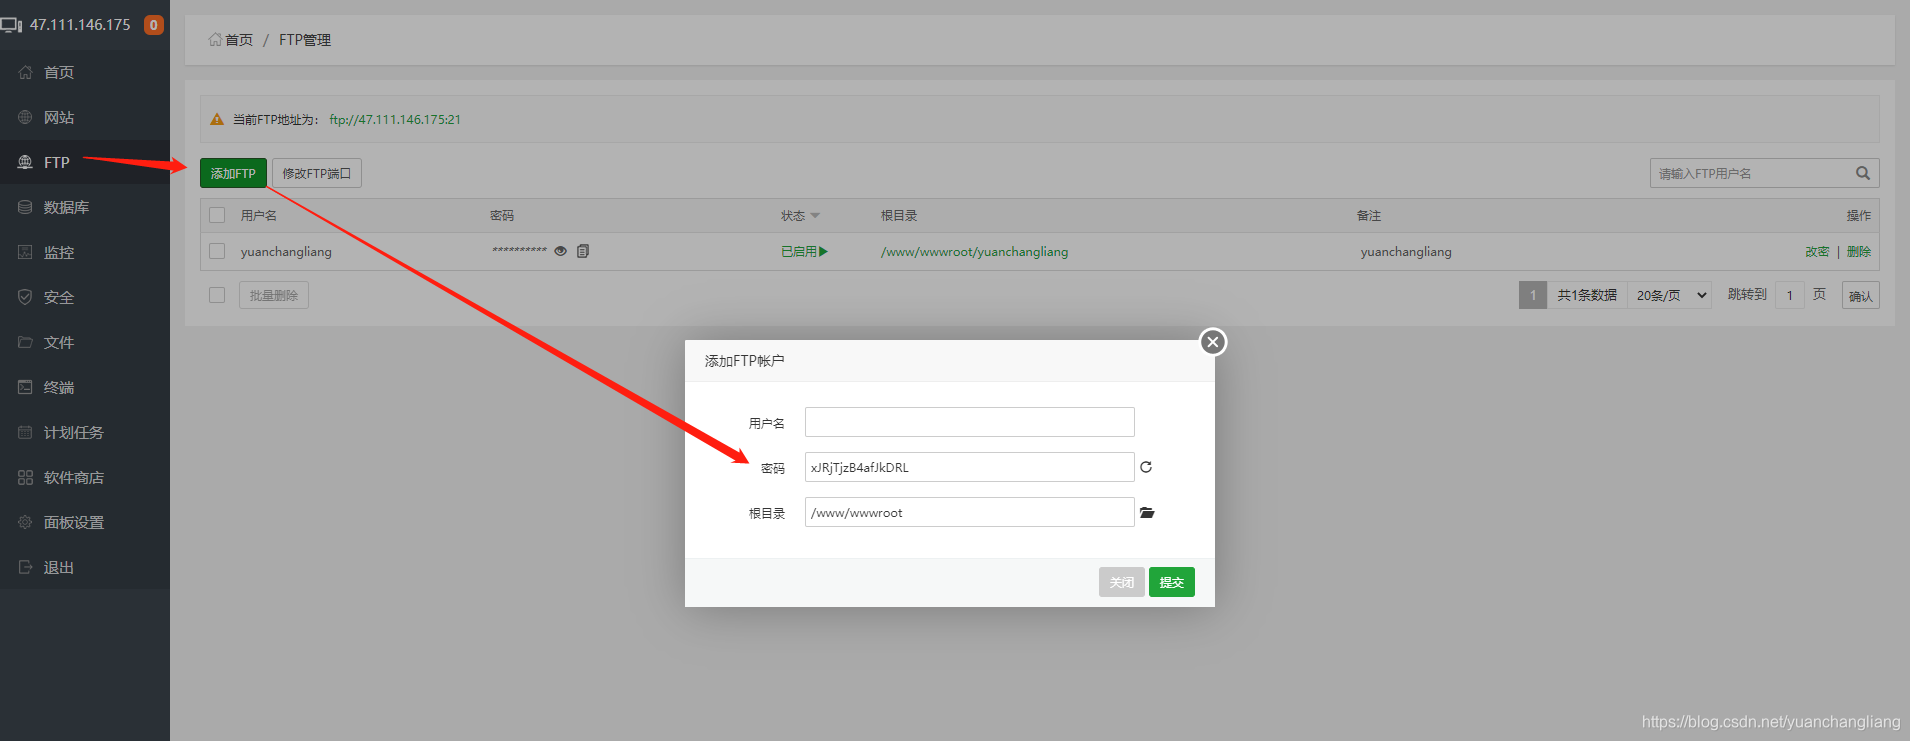Click the ftp://47.111.146.175:21 address link
1910x741 pixels.
(395, 119)
